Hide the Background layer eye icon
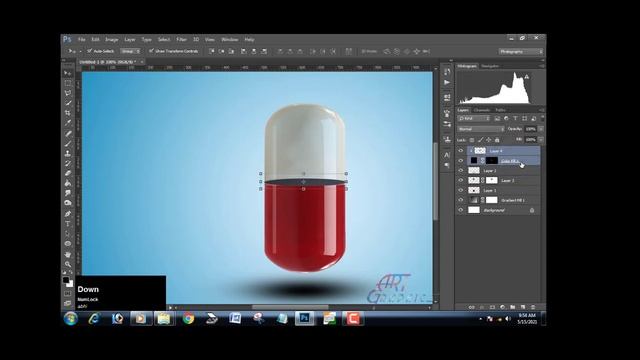This screenshot has width=640, height=360. [x=461, y=210]
